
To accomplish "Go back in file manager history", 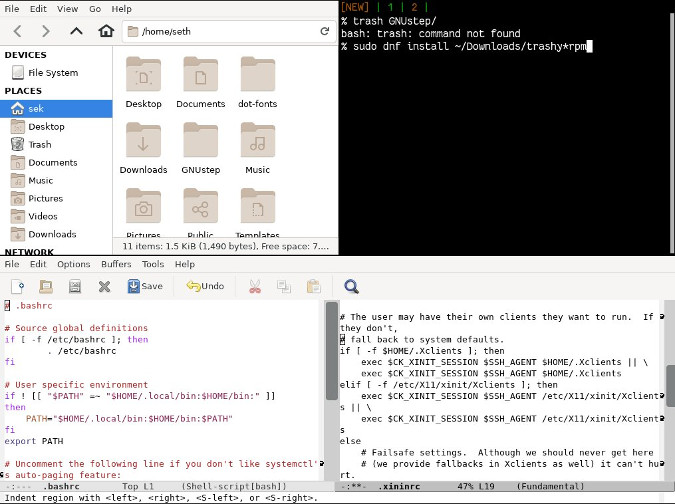I will (x=17, y=31).
